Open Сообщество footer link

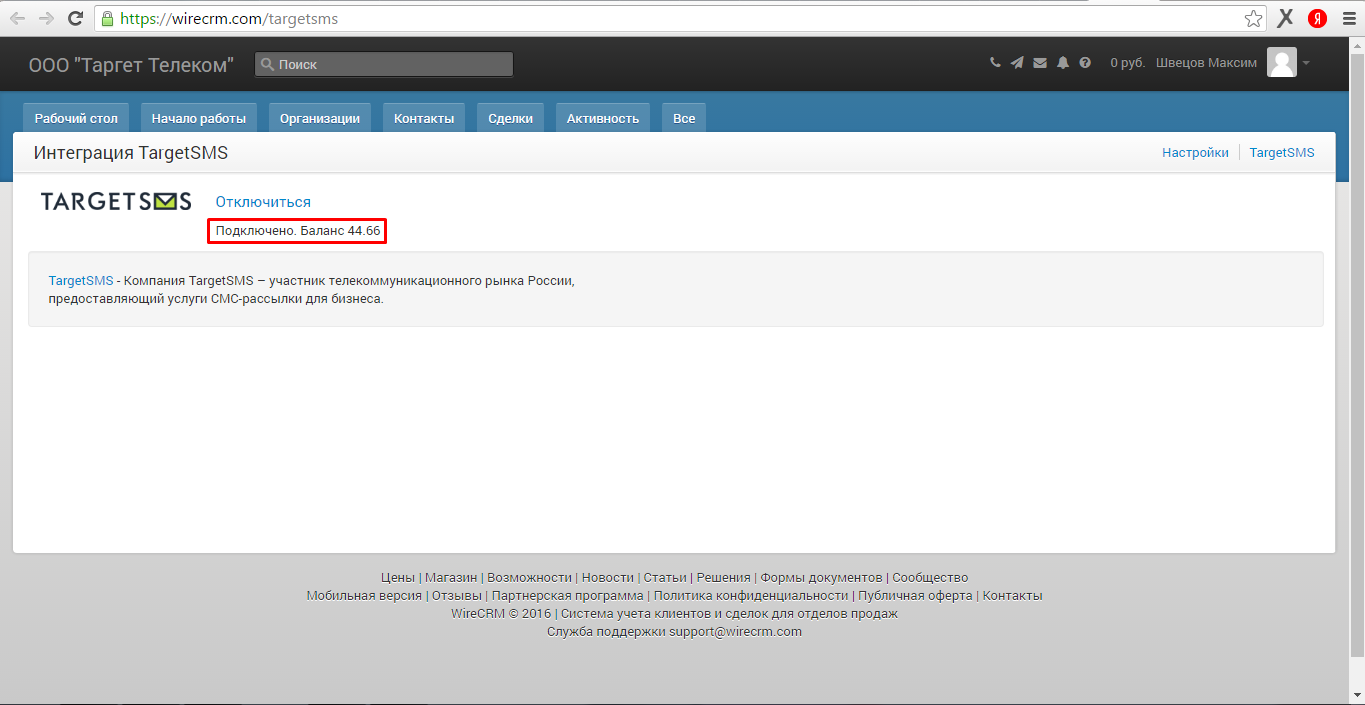coord(930,578)
